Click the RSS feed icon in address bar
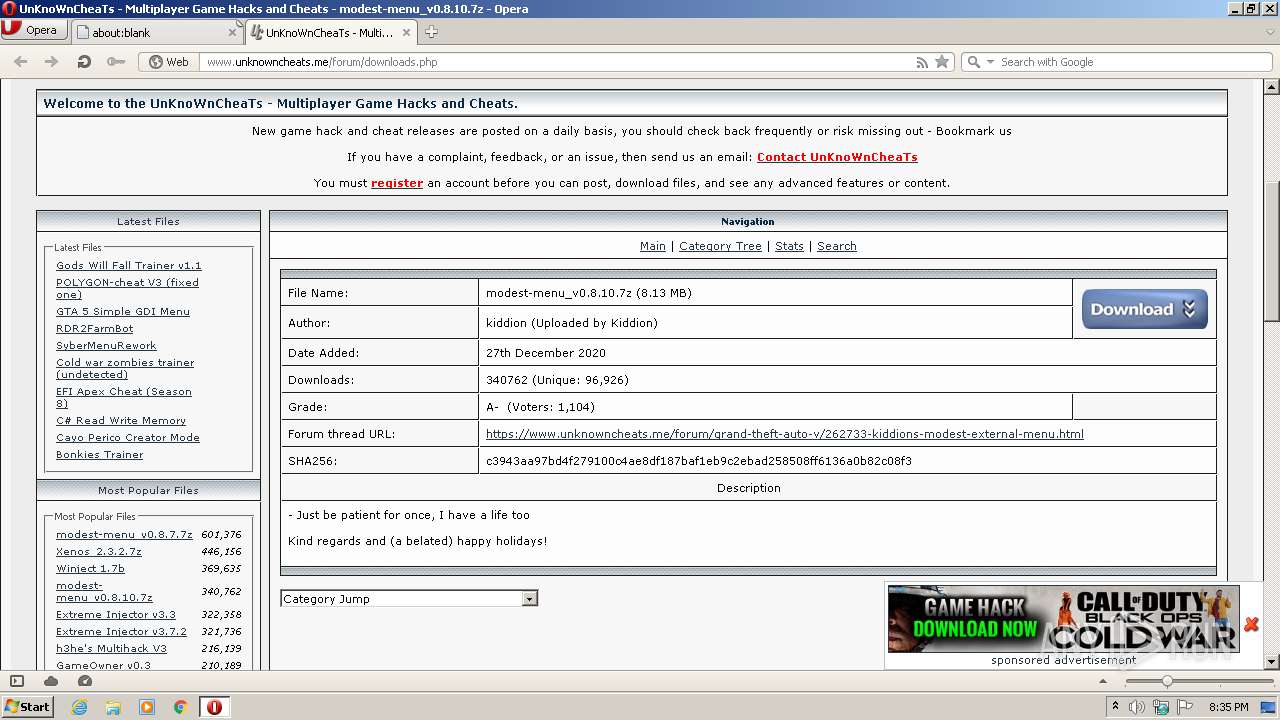 click(x=922, y=62)
